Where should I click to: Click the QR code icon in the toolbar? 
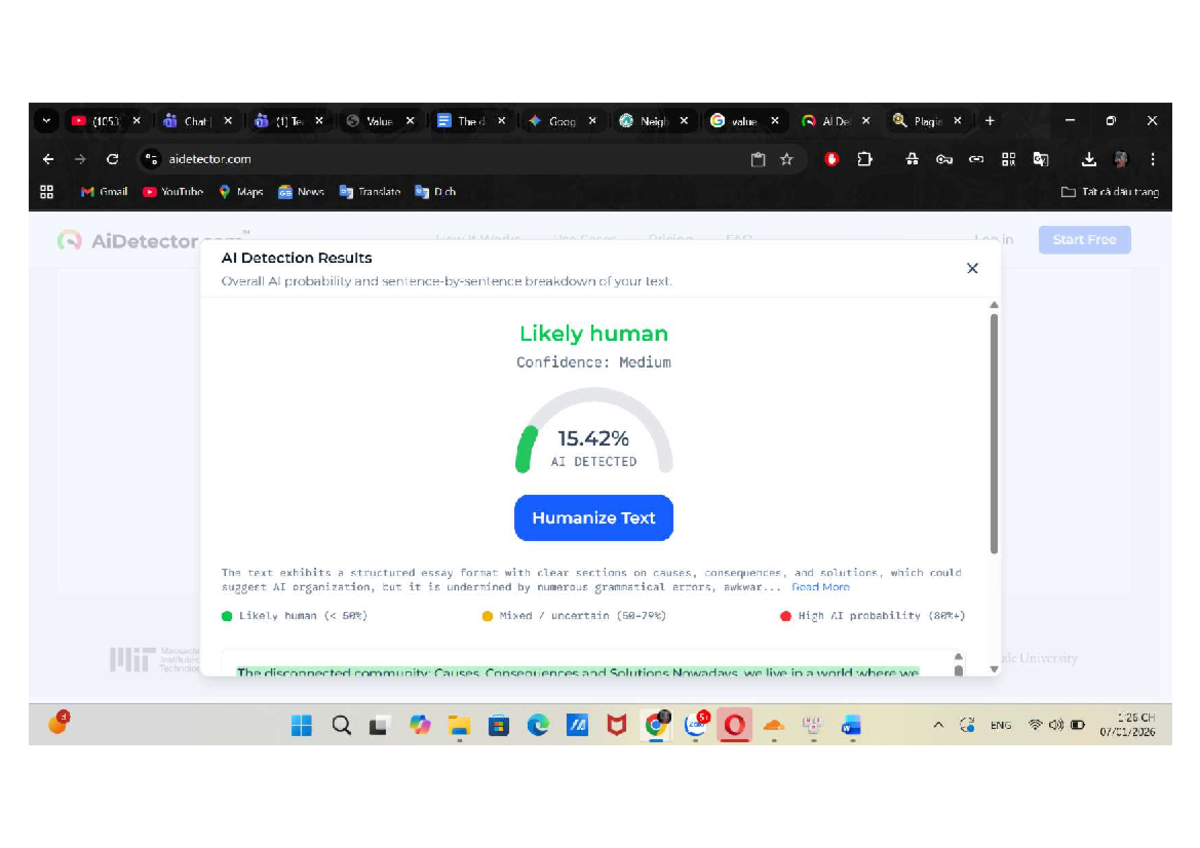(x=1009, y=159)
